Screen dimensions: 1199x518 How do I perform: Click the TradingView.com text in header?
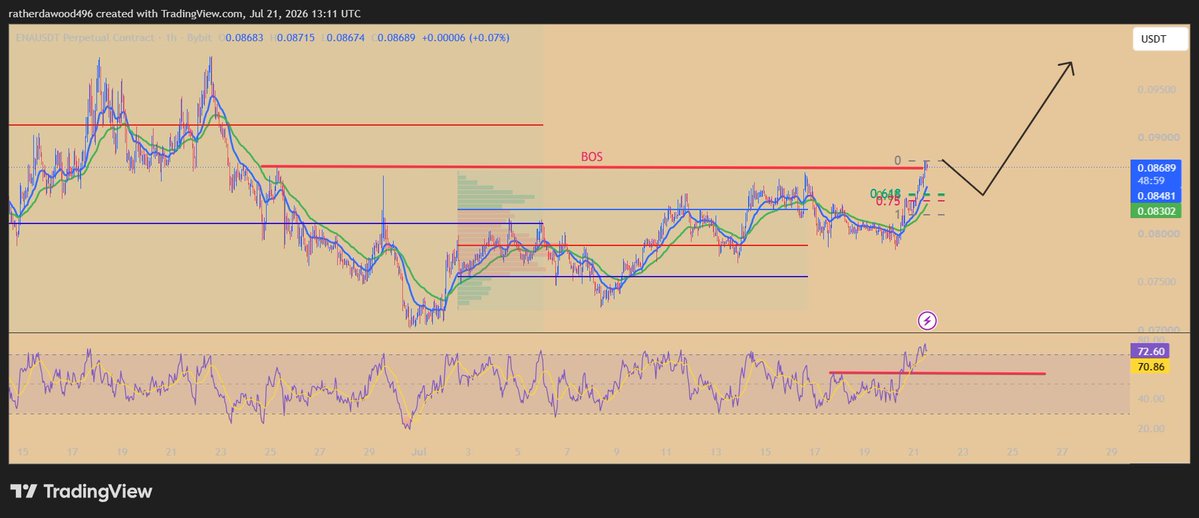pyautogui.click(x=201, y=14)
